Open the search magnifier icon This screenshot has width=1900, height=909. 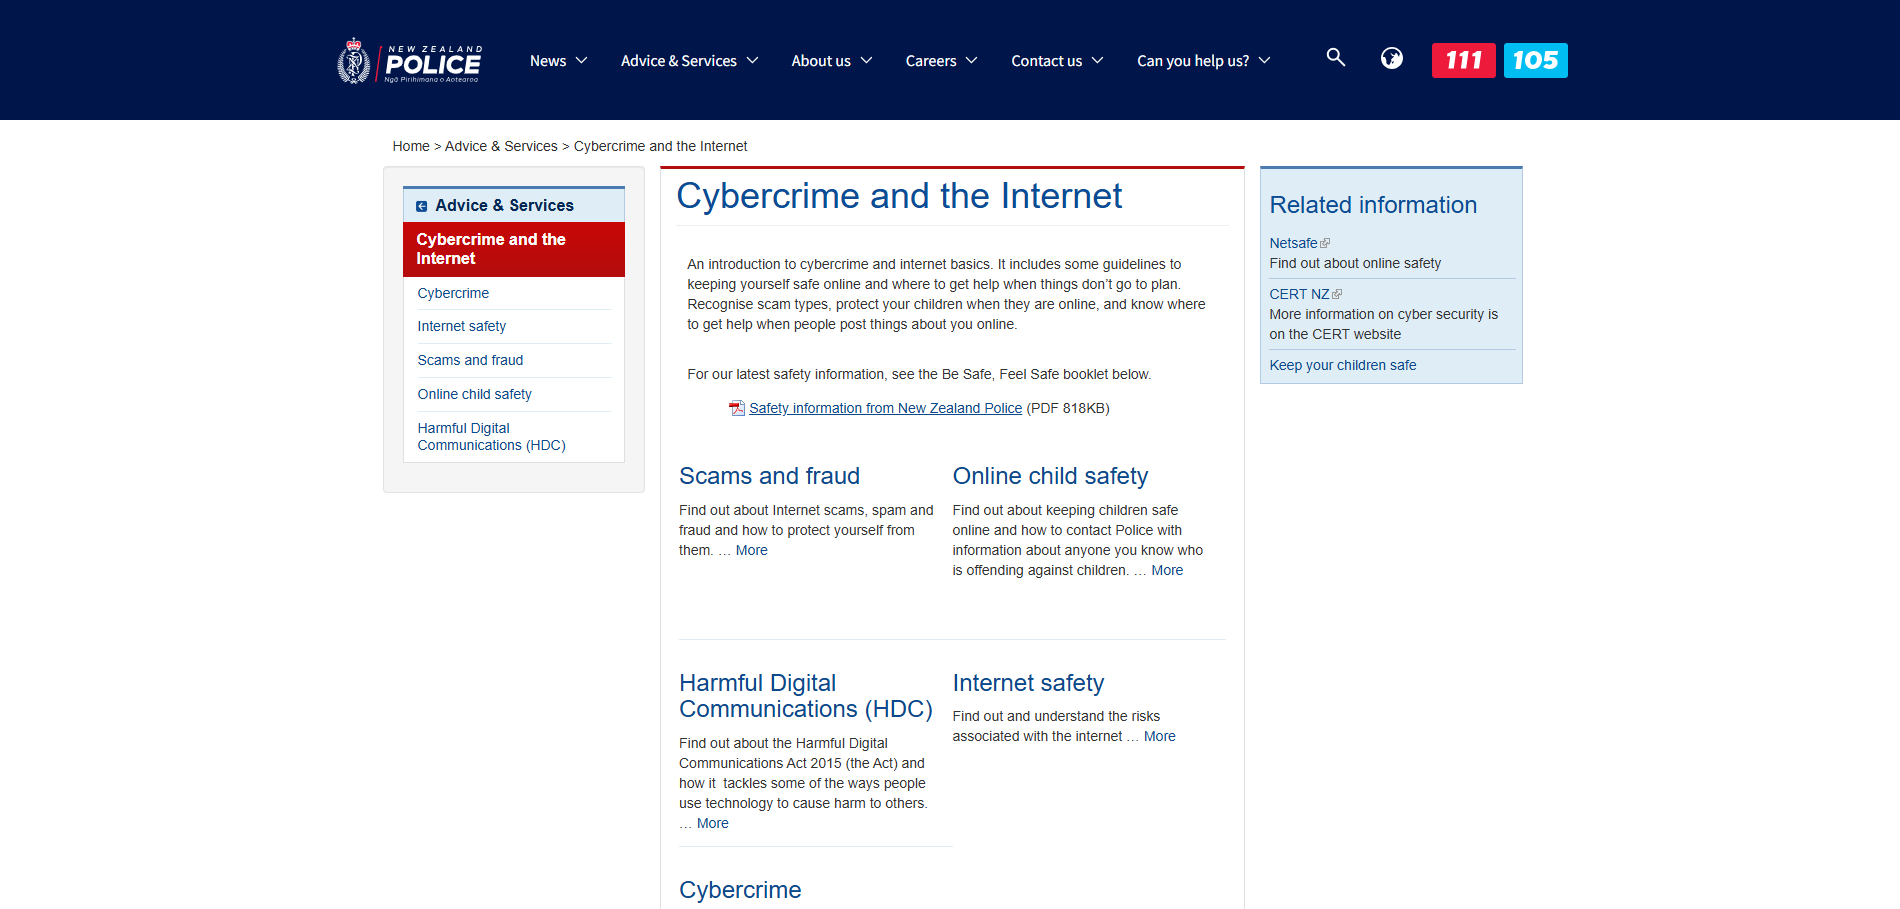[1335, 58]
